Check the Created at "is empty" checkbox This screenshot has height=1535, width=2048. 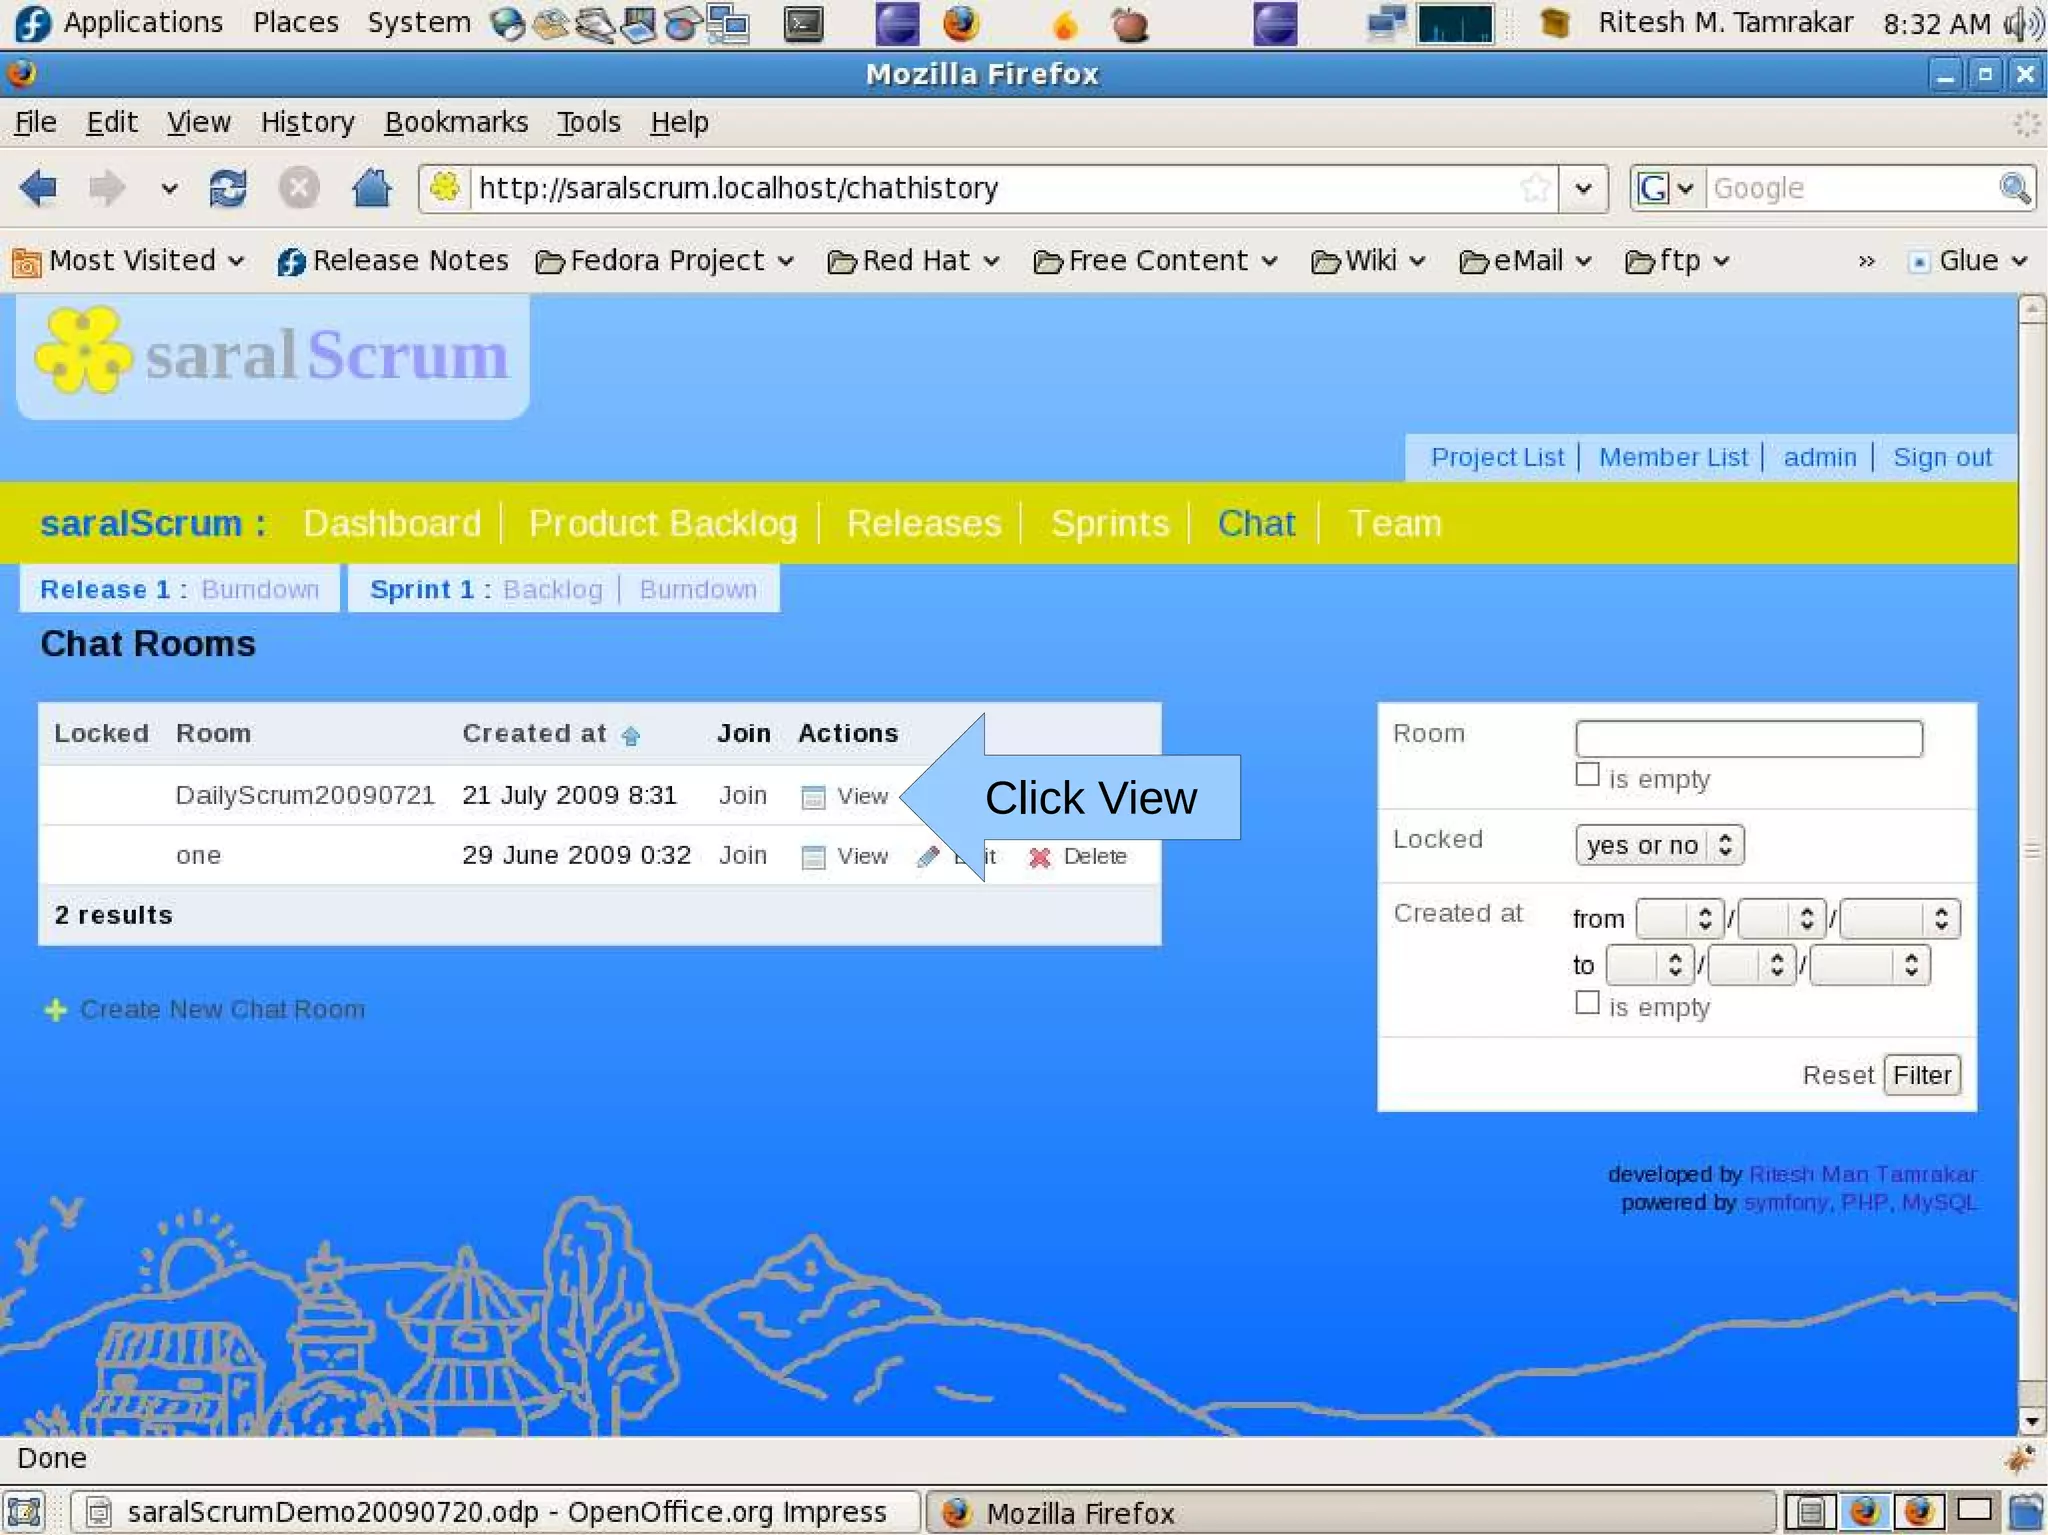pos(1587,1003)
